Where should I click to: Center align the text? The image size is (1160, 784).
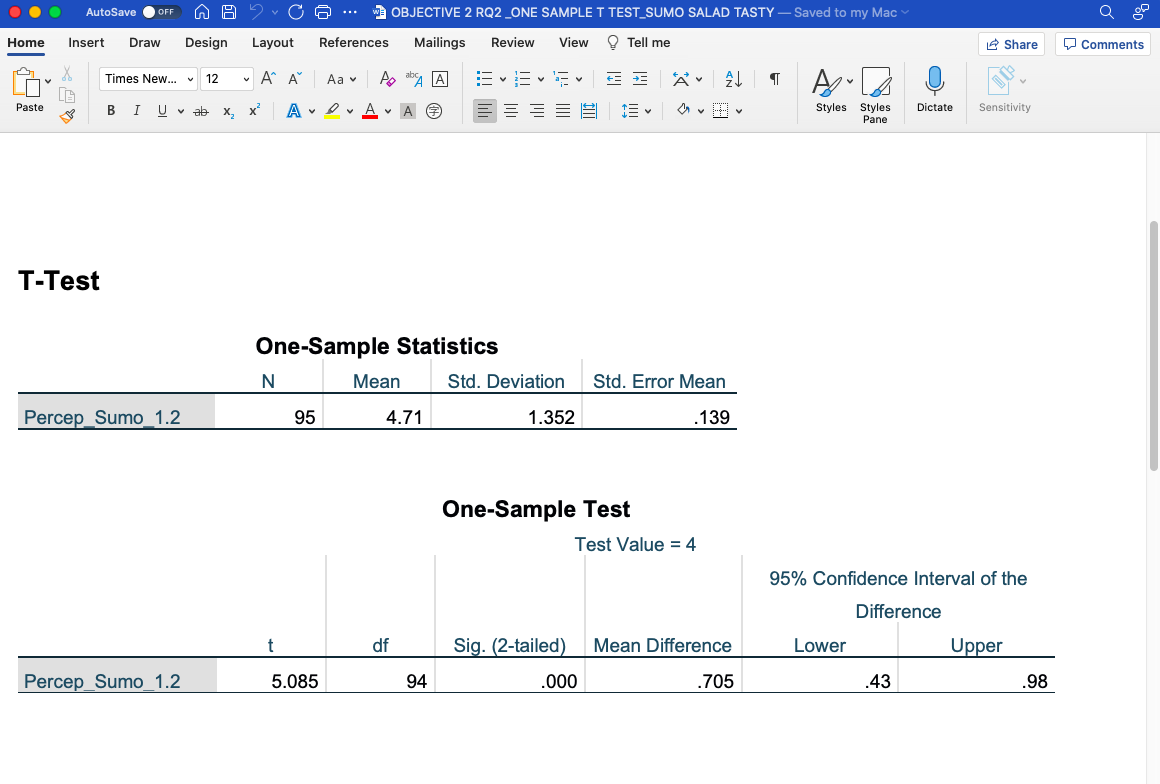[510, 111]
